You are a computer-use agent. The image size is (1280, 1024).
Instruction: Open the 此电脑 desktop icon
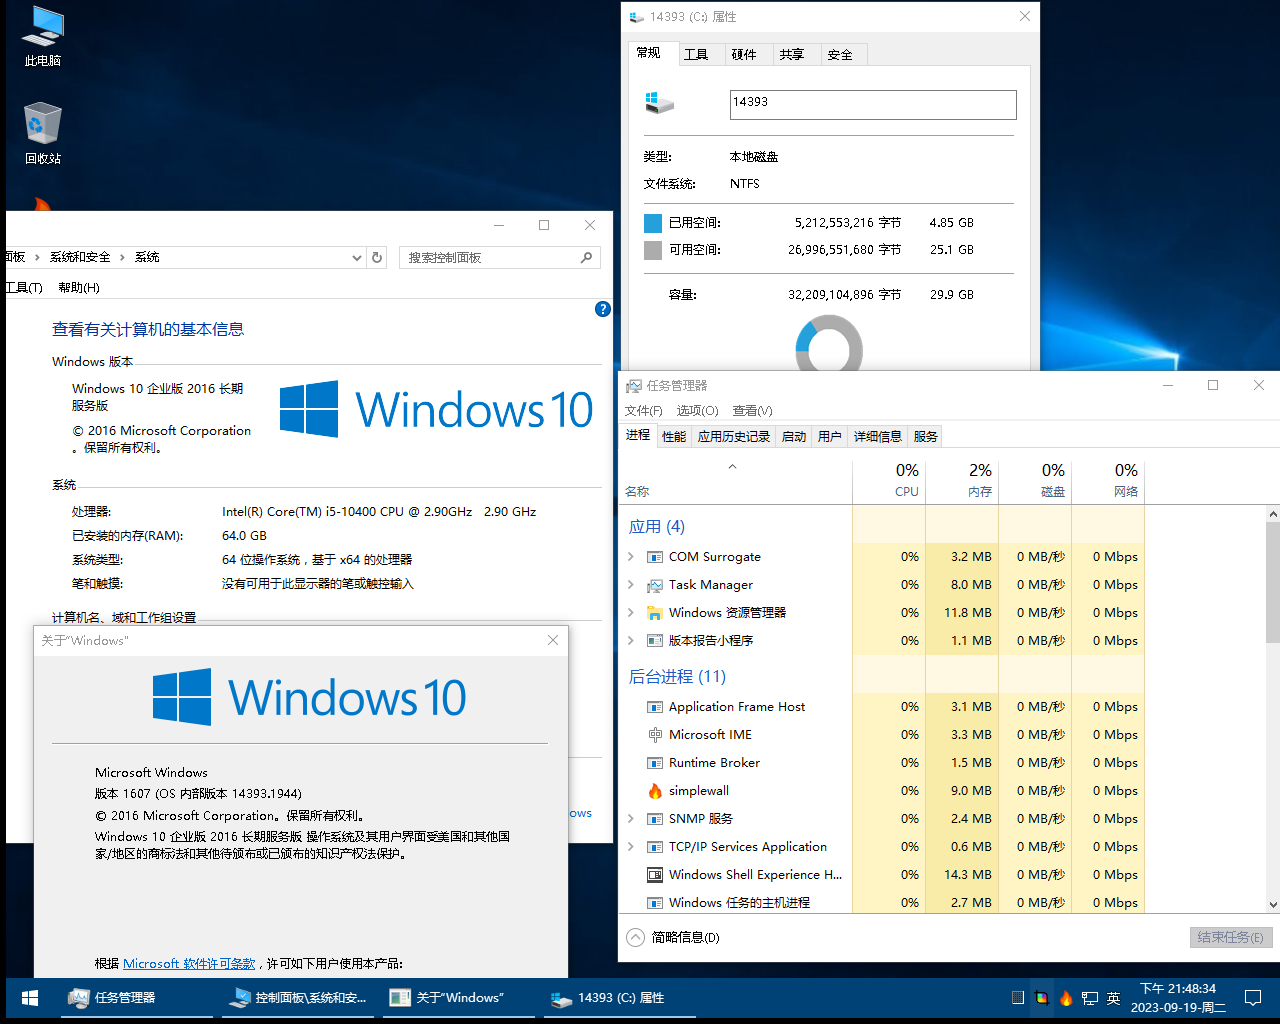tap(42, 37)
